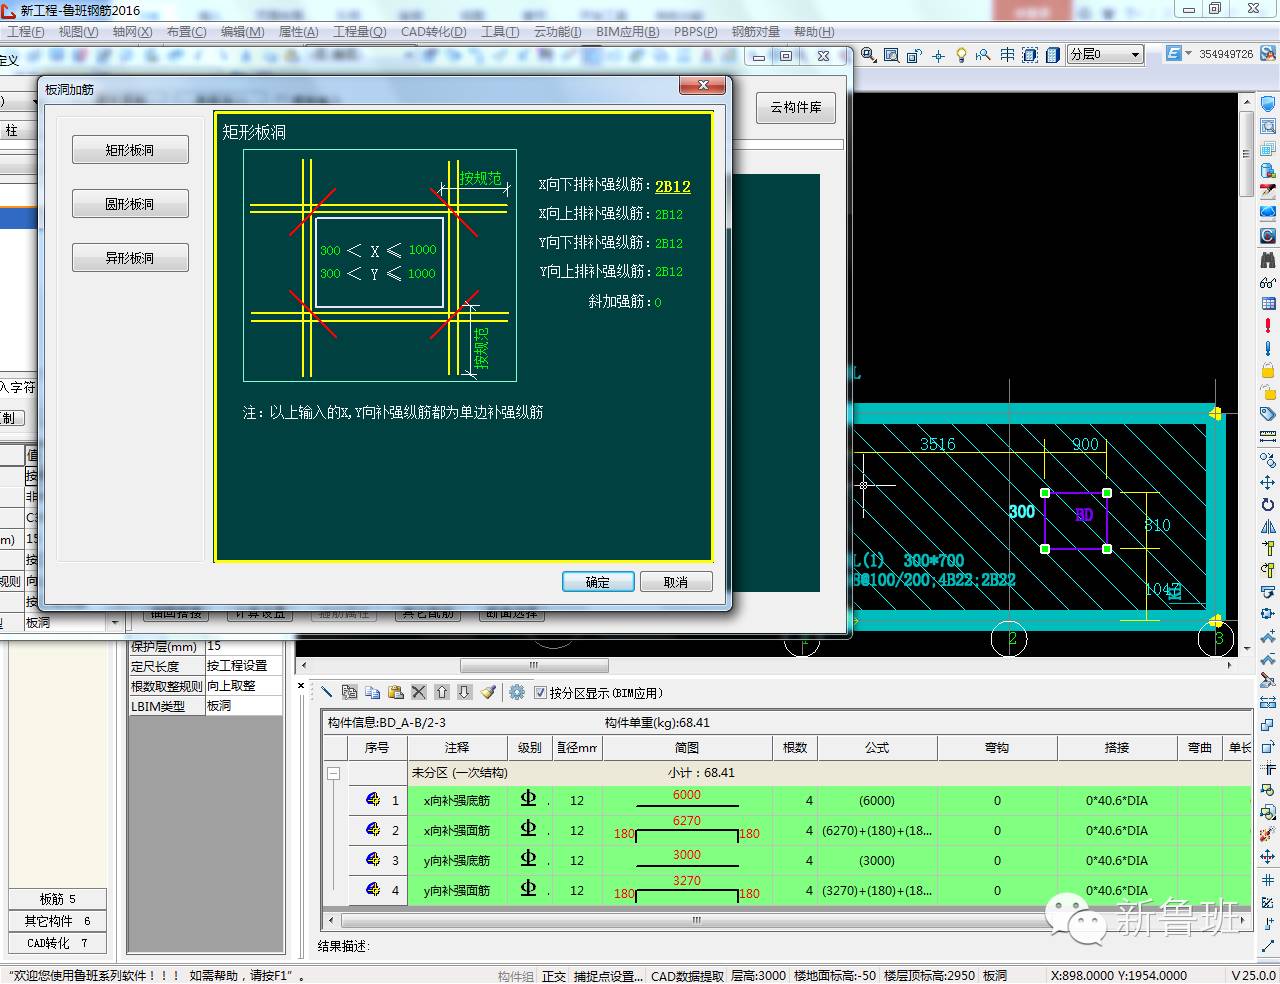Click the eyeglasses view icon on right toolbar
This screenshot has width=1280, height=984.
1268,282
